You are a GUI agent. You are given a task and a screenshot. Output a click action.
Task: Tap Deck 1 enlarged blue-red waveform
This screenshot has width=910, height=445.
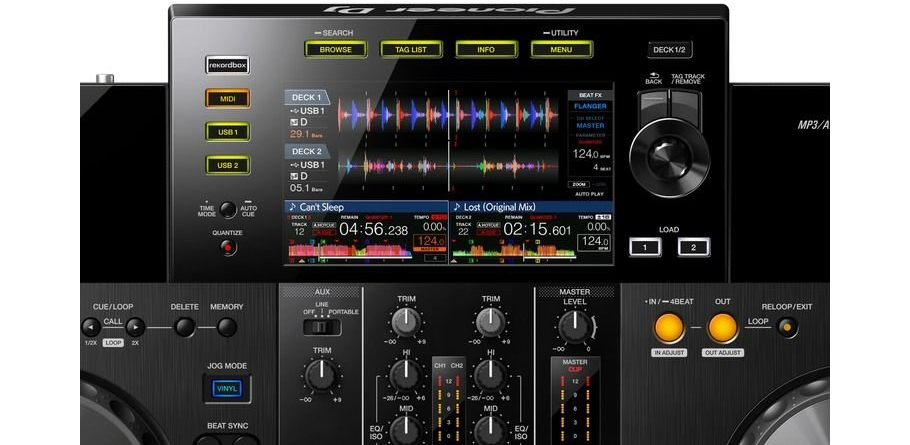pos(450,114)
